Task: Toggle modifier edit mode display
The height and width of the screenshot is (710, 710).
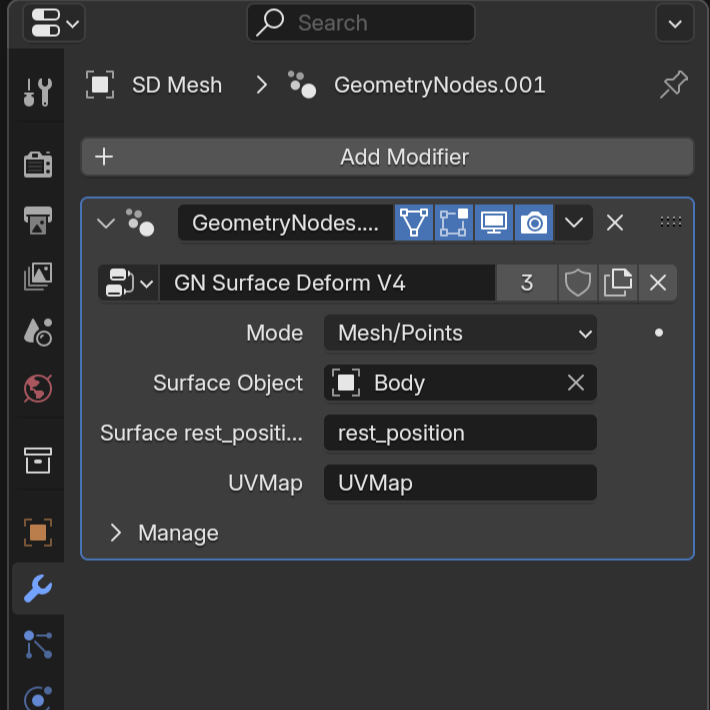Action: coord(414,223)
